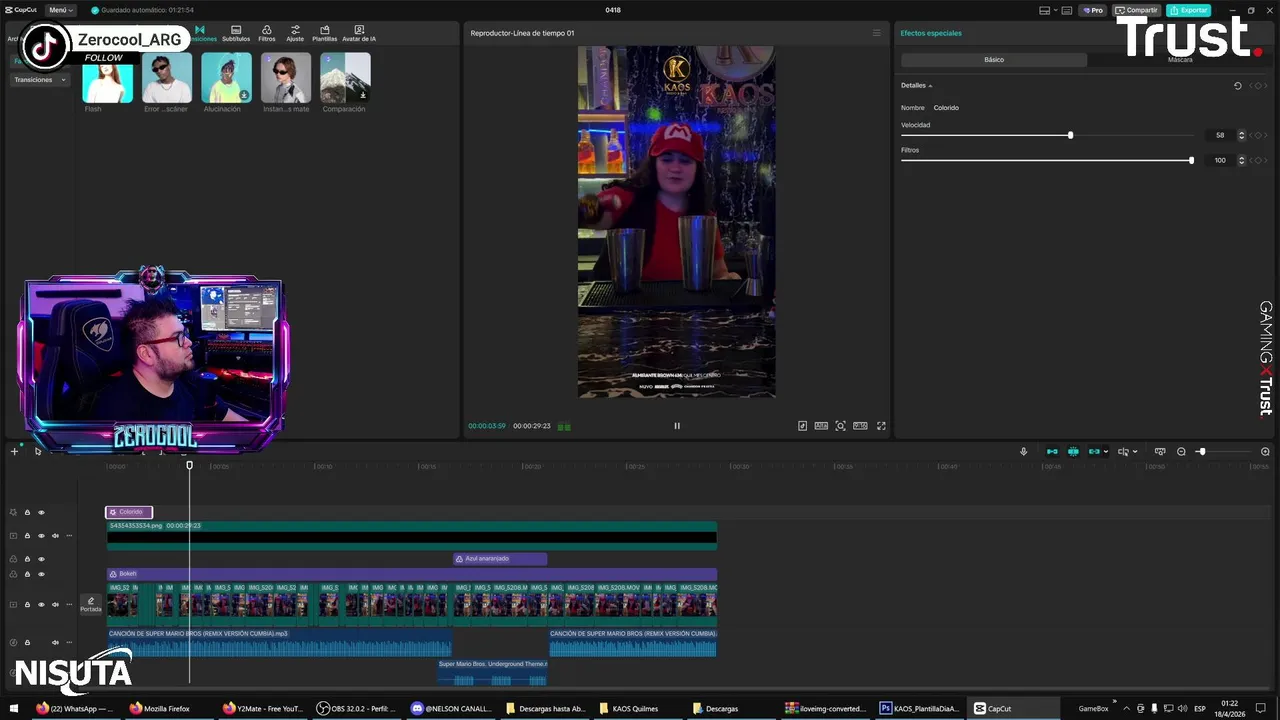Adjust the Filtros value stepper
Viewport: 1280px width, 720px height.
(x=1242, y=160)
